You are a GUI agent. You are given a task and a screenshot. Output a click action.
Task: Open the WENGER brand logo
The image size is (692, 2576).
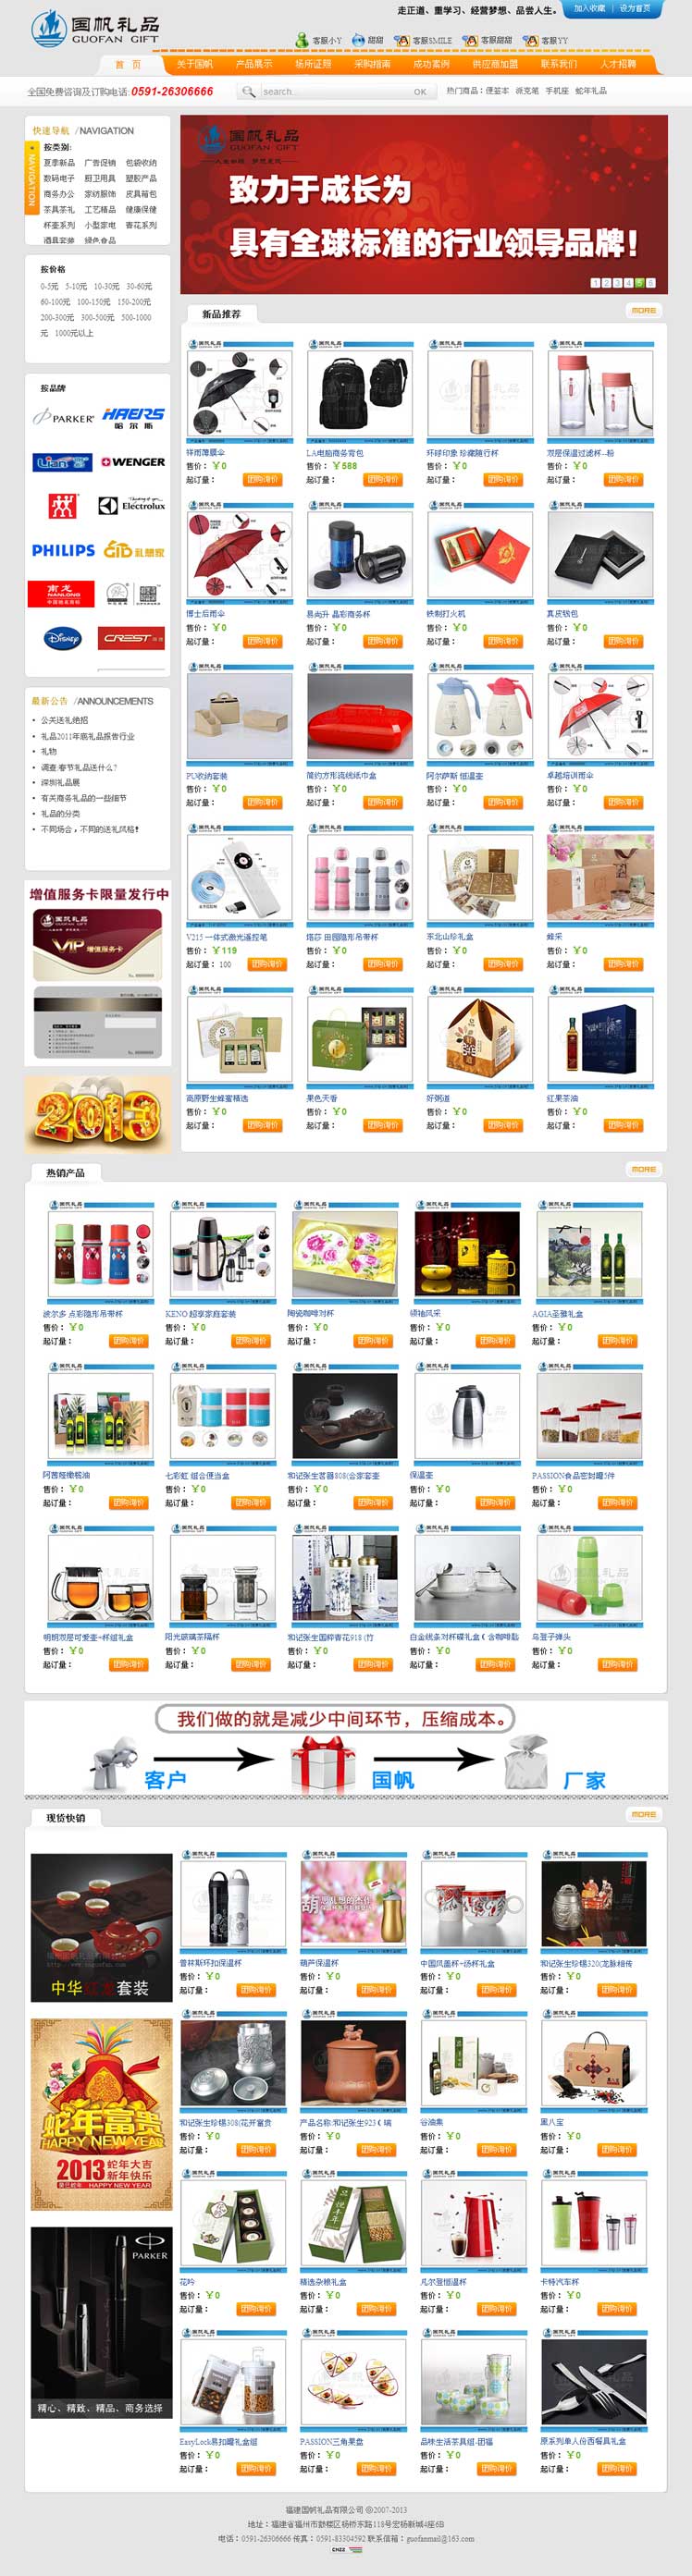(132, 462)
